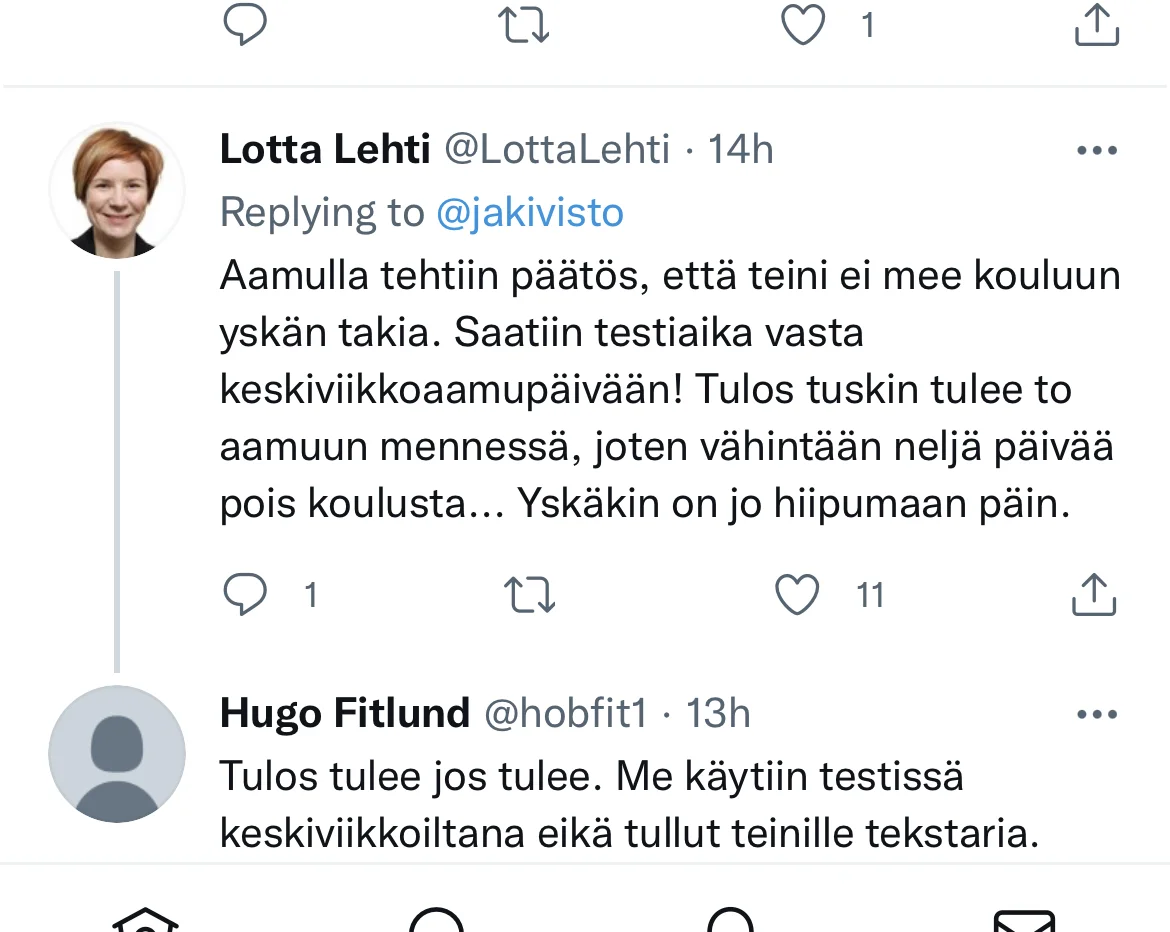Open Hugo Fitlund's display name
This screenshot has height=932, width=1170.
pyautogui.click(x=344, y=713)
